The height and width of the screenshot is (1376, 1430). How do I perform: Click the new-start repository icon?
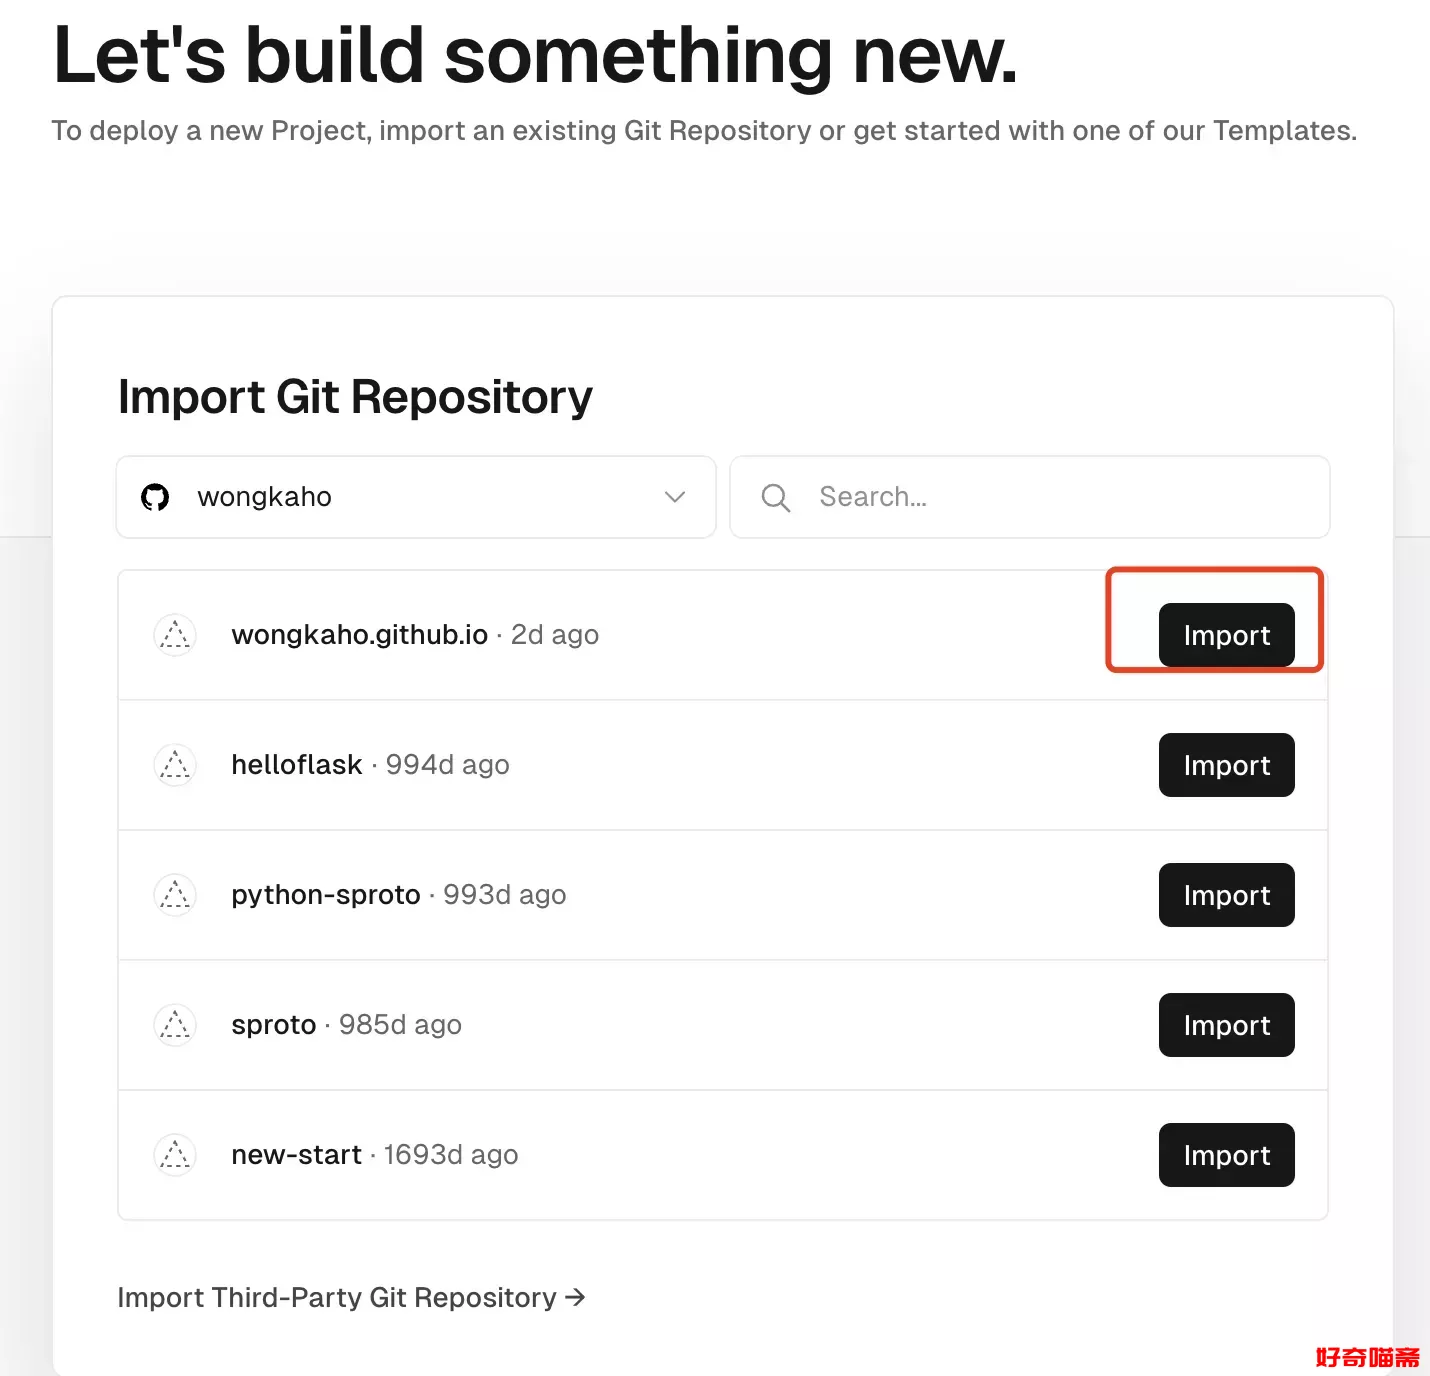point(175,1155)
